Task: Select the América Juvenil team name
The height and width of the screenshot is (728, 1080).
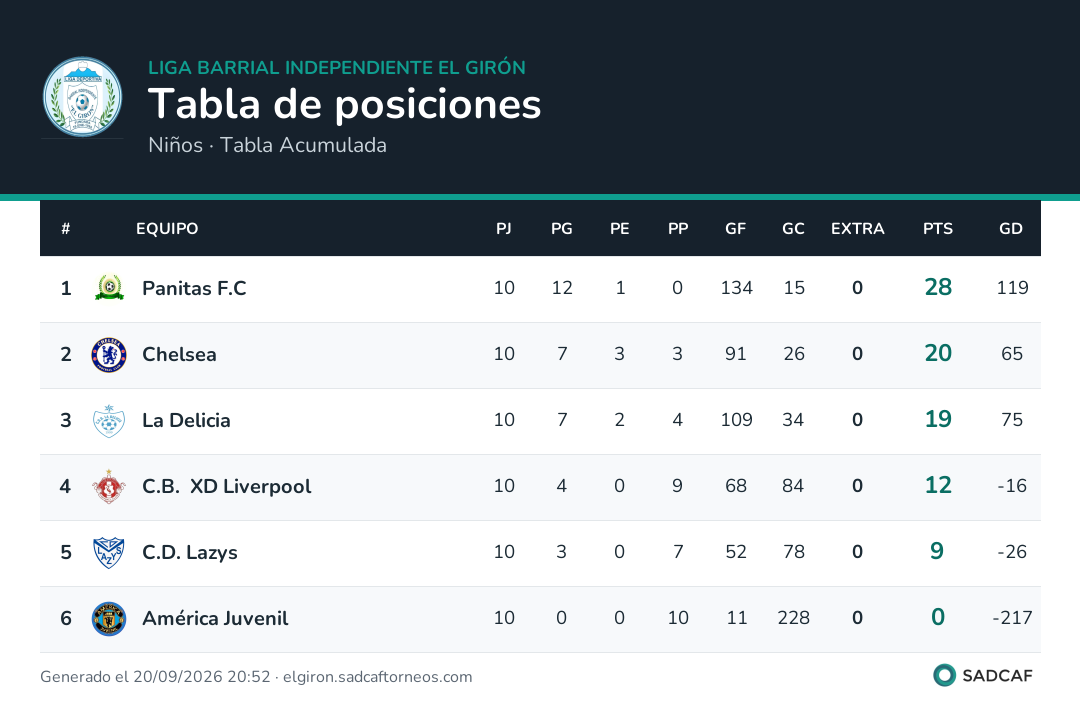Action: [x=215, y=618]
